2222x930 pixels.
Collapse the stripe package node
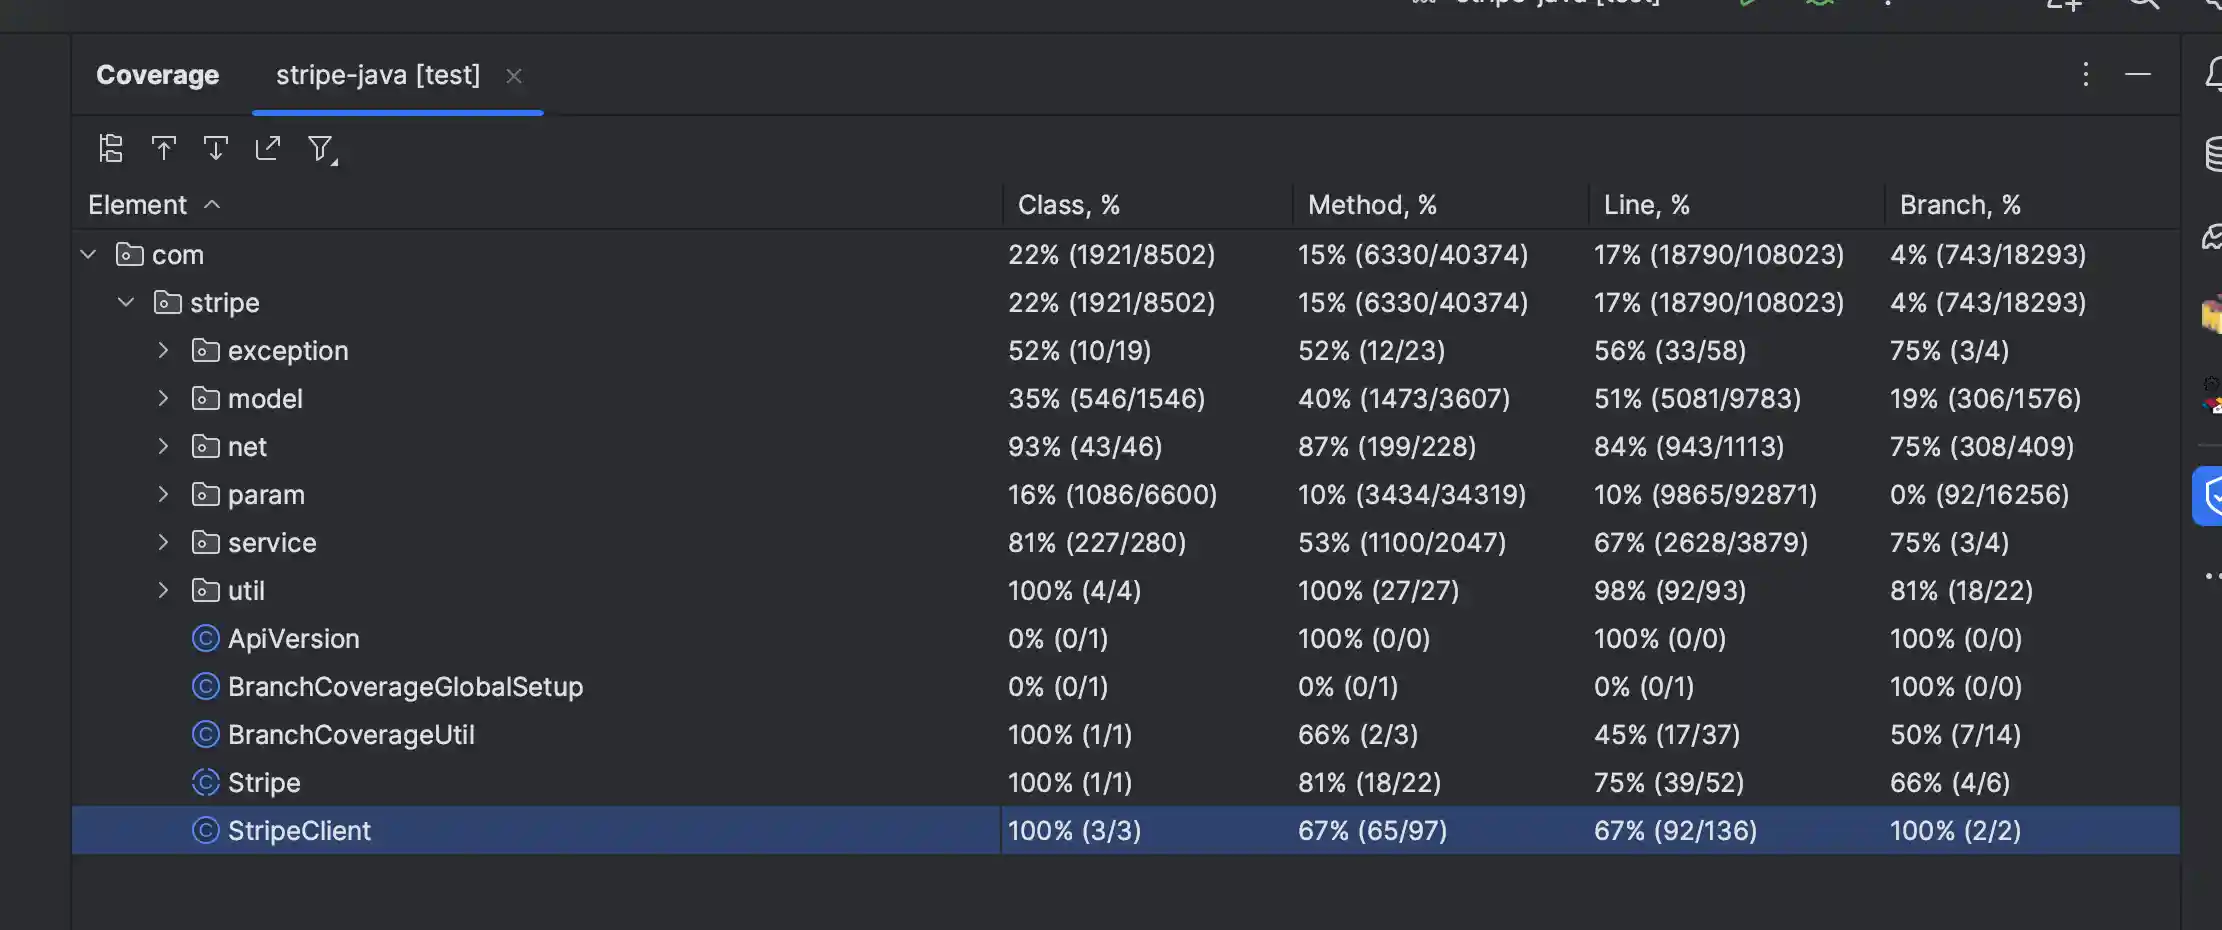point(126,302)
